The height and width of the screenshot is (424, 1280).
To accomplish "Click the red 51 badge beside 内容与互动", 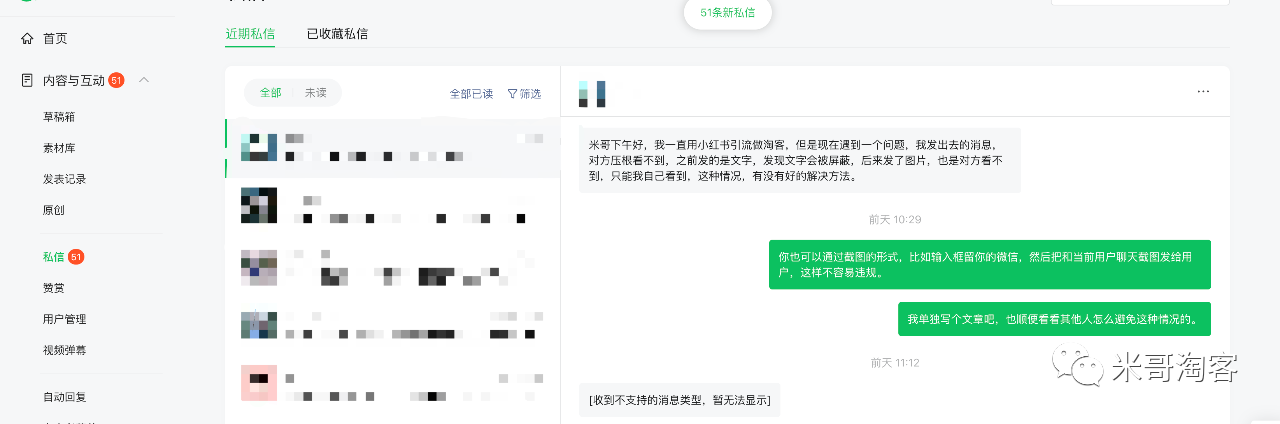I will tap(116, 80).
